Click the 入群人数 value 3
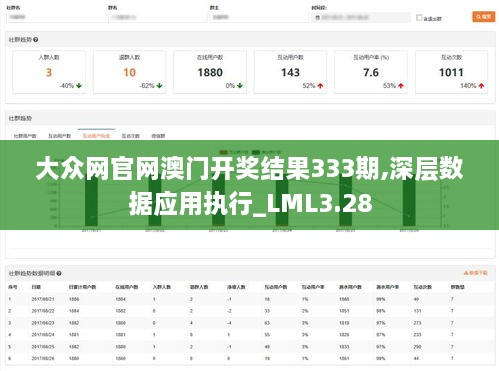This screenshot has width=499, height=371. 49,72
